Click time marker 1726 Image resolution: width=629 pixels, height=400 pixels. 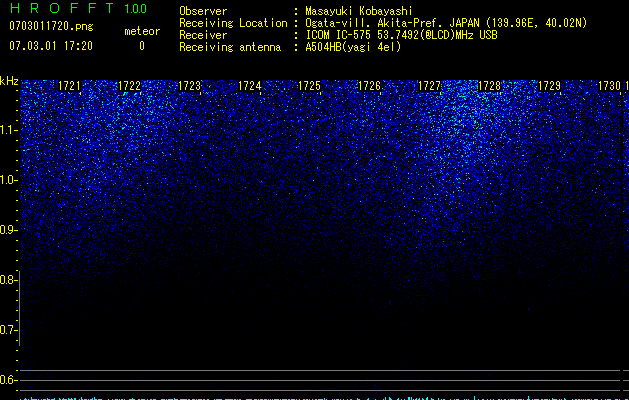[x=369, y=86]
